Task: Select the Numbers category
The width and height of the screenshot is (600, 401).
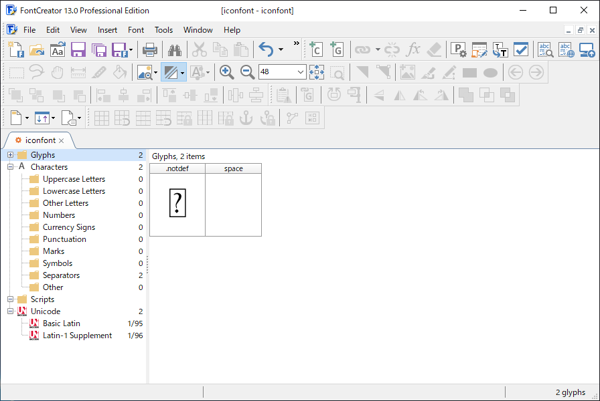Action: click(x=59, y=215)
